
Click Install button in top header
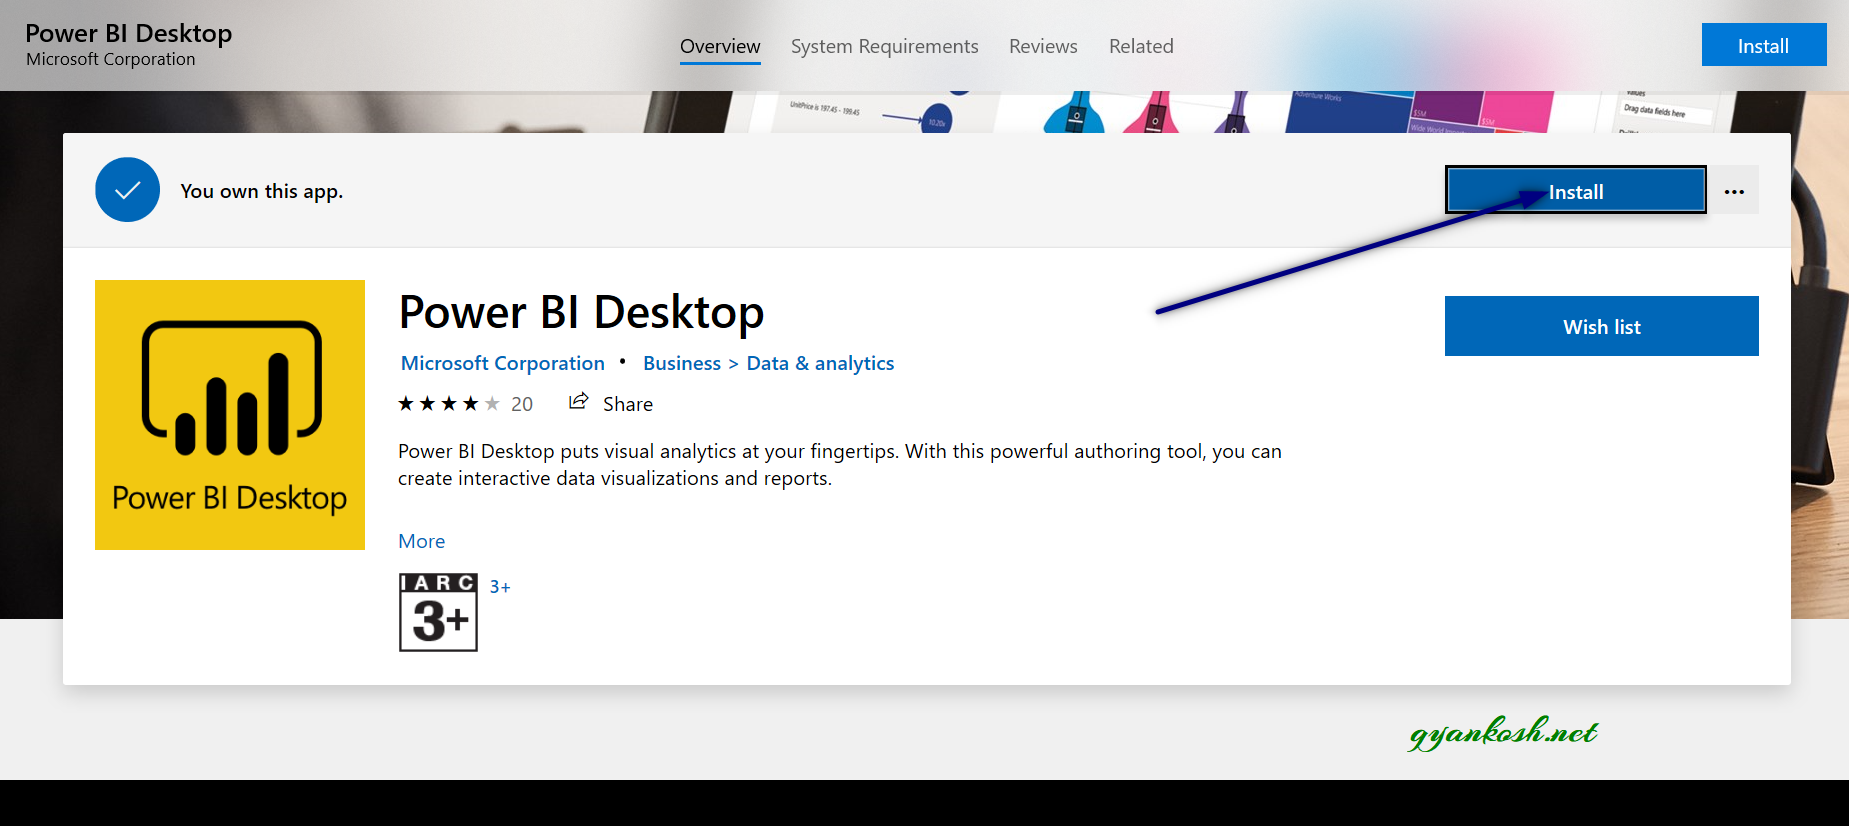(1764, 45)
